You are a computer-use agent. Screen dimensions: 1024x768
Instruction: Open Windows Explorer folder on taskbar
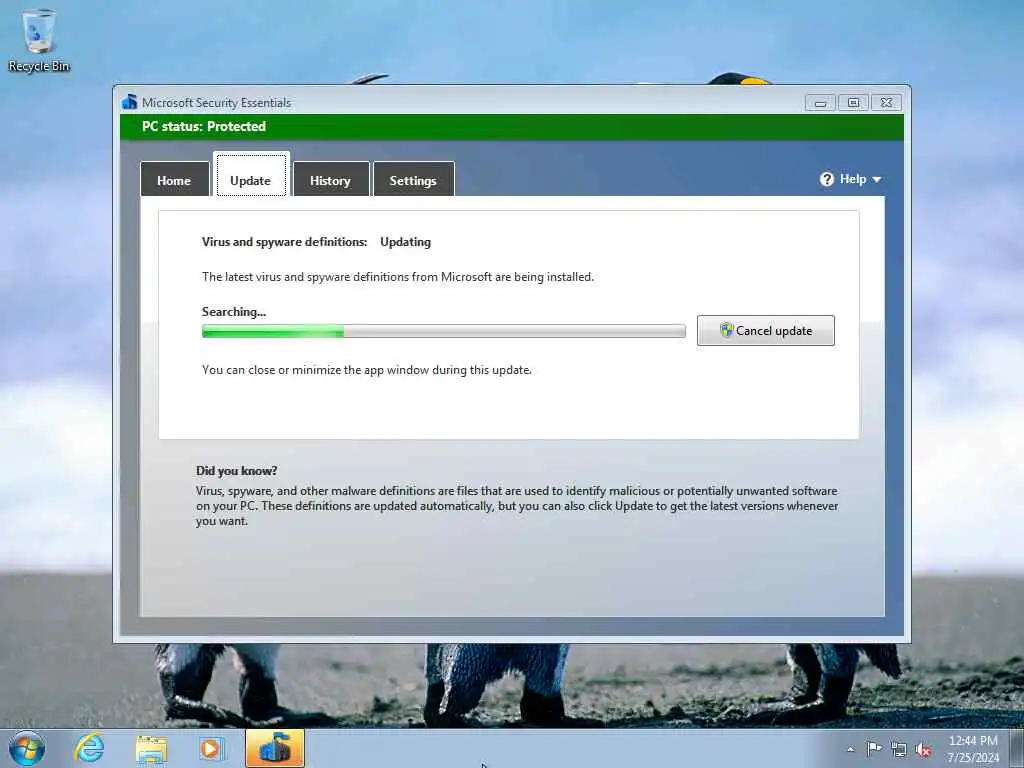[151, 749]
